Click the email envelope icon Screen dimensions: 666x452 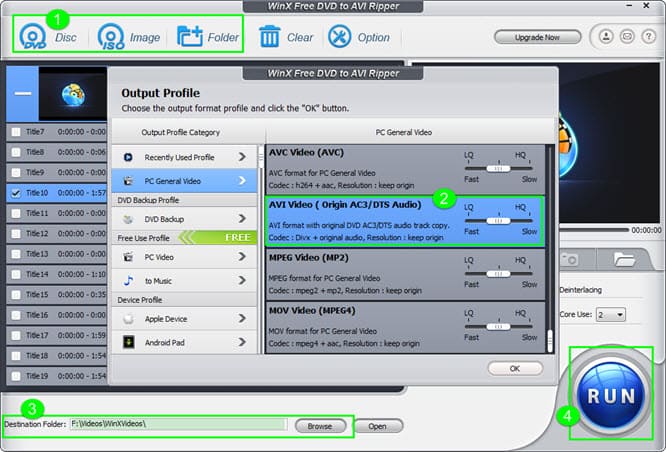pos(627,37)
